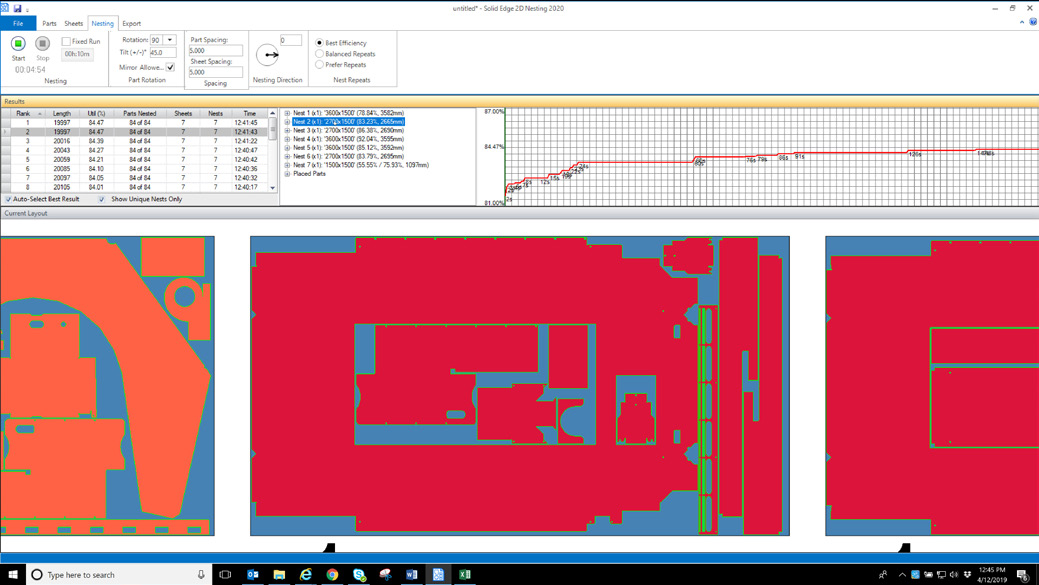
Task: Open Word from the taskbar
Action: (x=411, y=575)
